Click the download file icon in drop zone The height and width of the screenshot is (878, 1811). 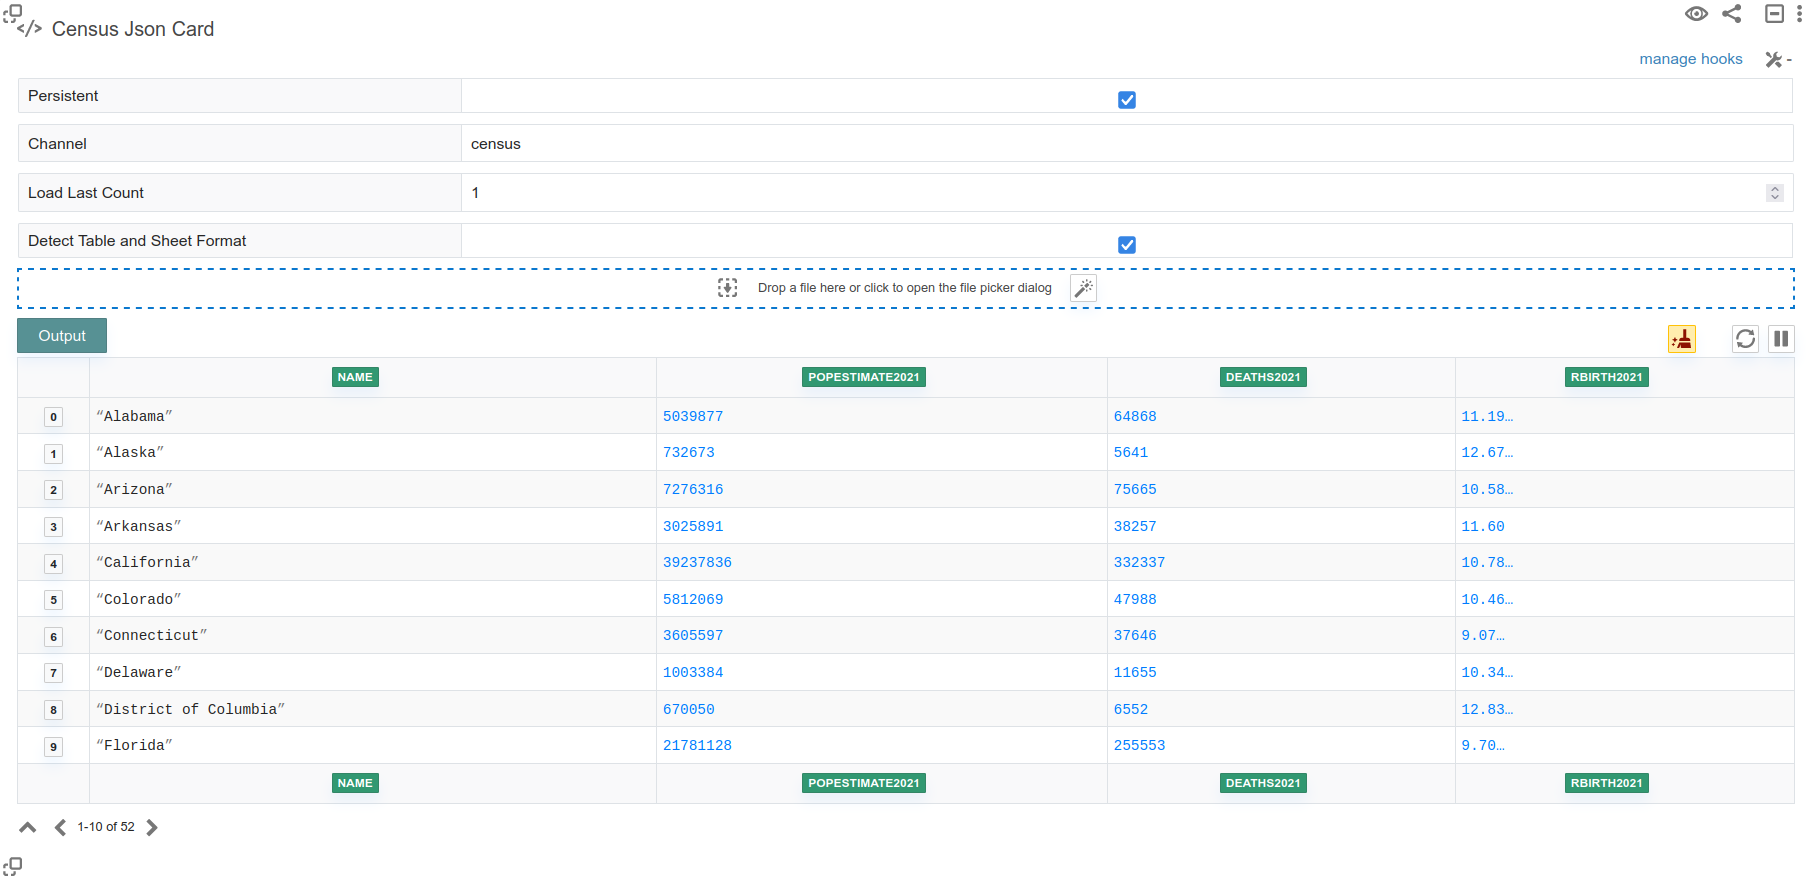pyautogui.click(x=728, y=288)
